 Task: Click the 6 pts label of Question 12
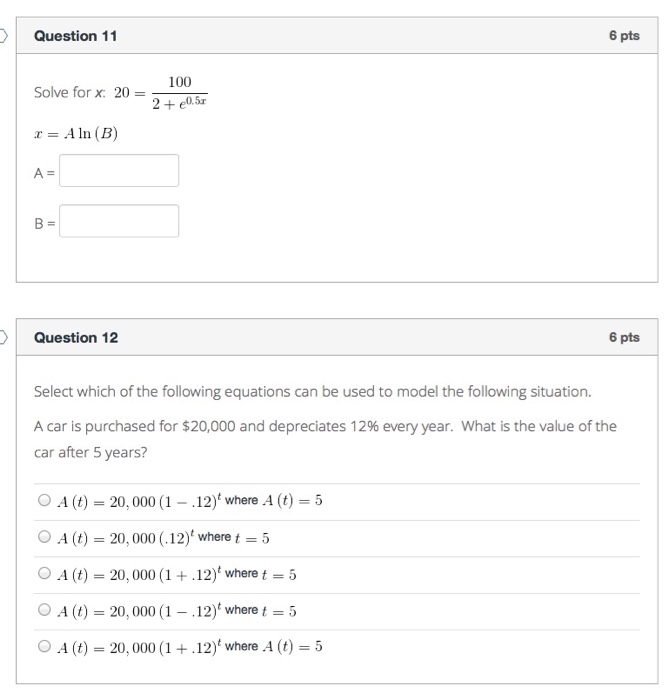click(623, 337)
